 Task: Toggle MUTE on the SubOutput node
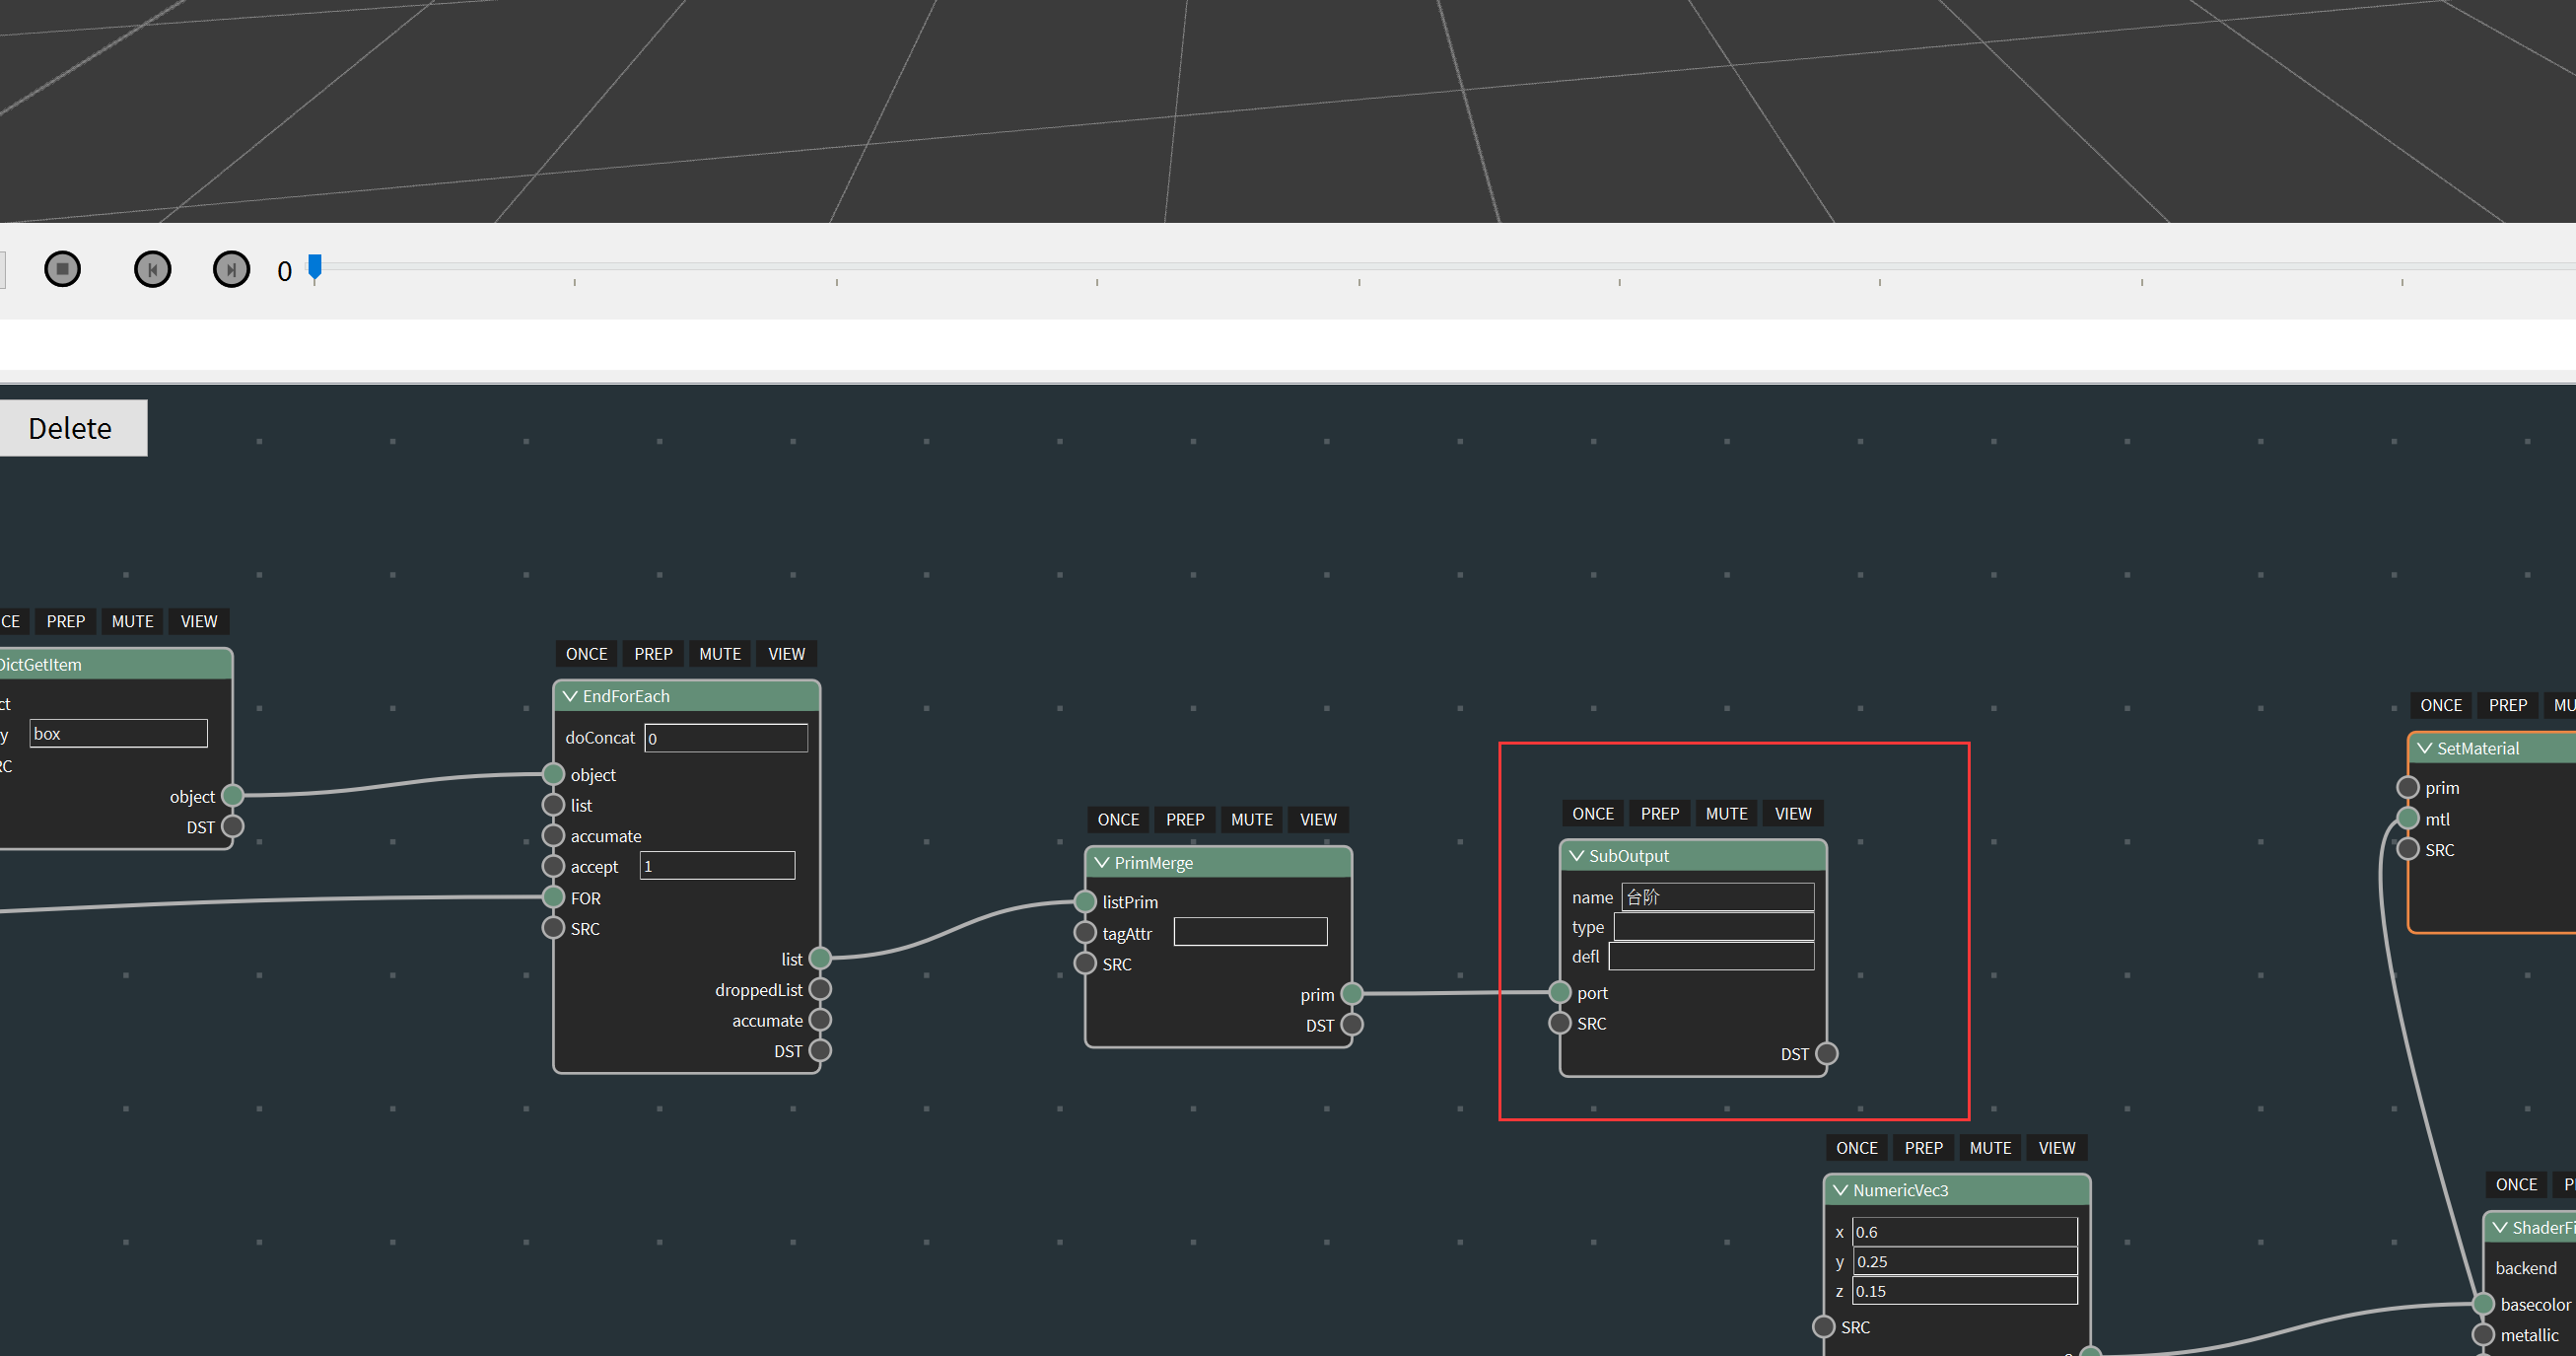(x=1727, y=814)
